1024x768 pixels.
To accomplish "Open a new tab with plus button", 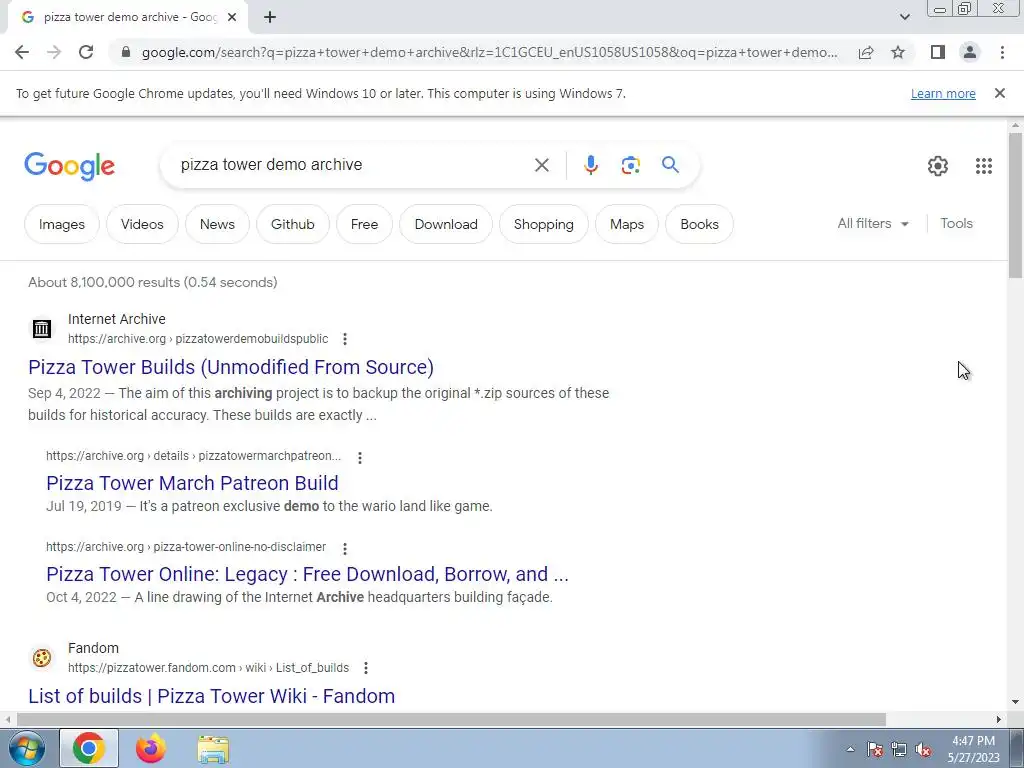I will [270, 18].
